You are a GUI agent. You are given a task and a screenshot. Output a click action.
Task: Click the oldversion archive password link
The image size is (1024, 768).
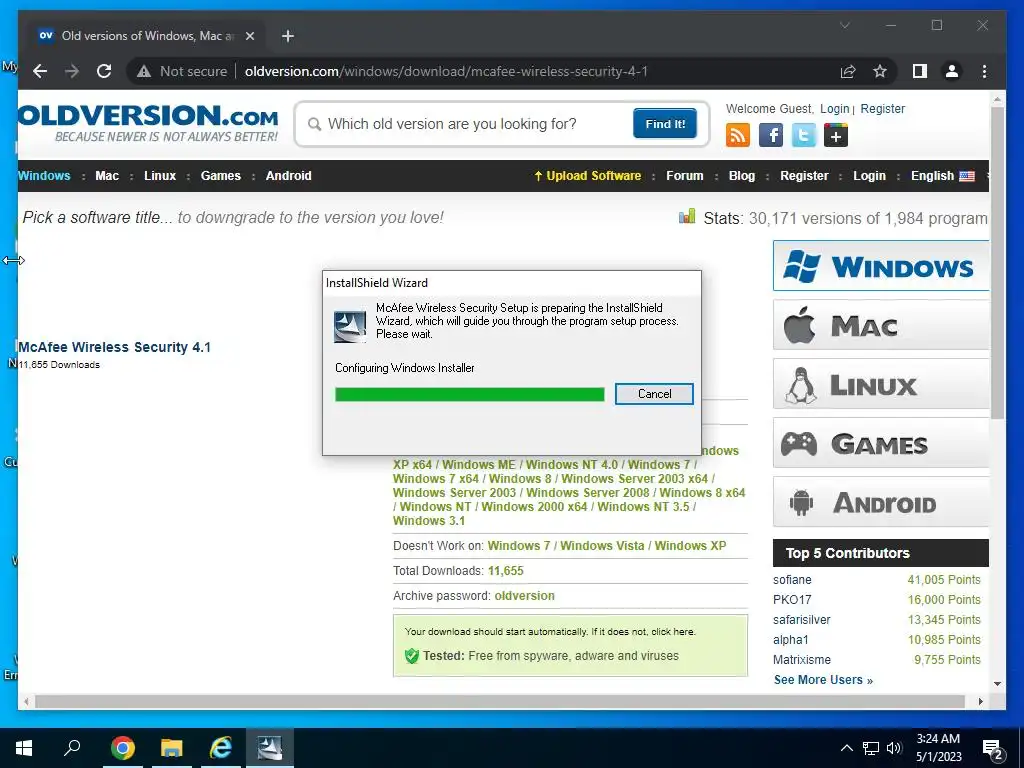click(x=524, y=596)
